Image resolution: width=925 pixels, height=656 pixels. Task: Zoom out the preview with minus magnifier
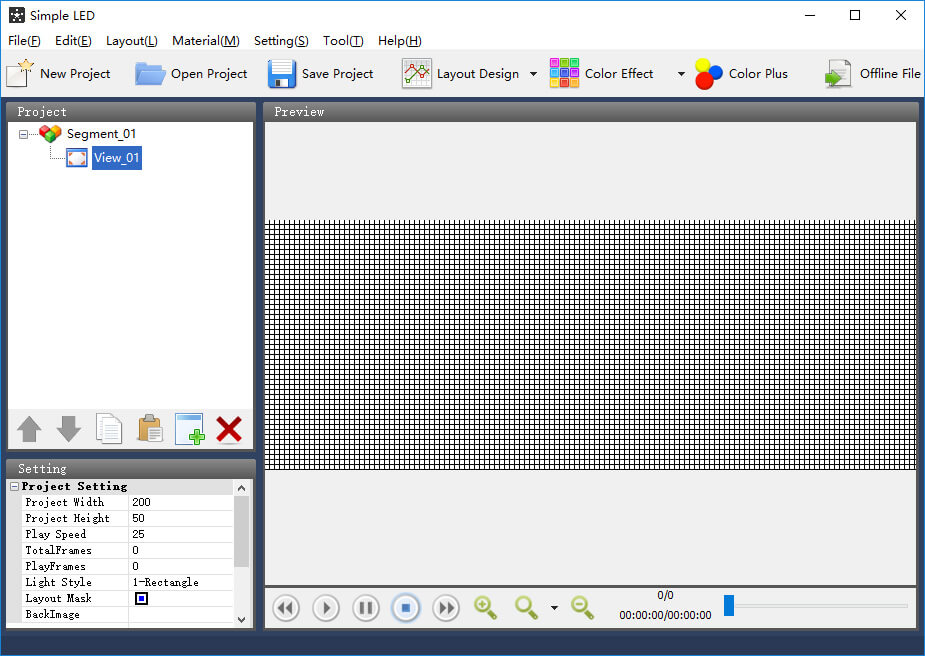point(582,608)
